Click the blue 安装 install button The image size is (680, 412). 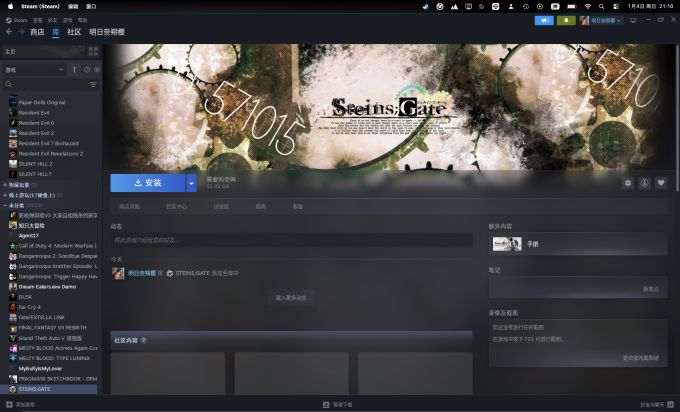click(148, 183)
